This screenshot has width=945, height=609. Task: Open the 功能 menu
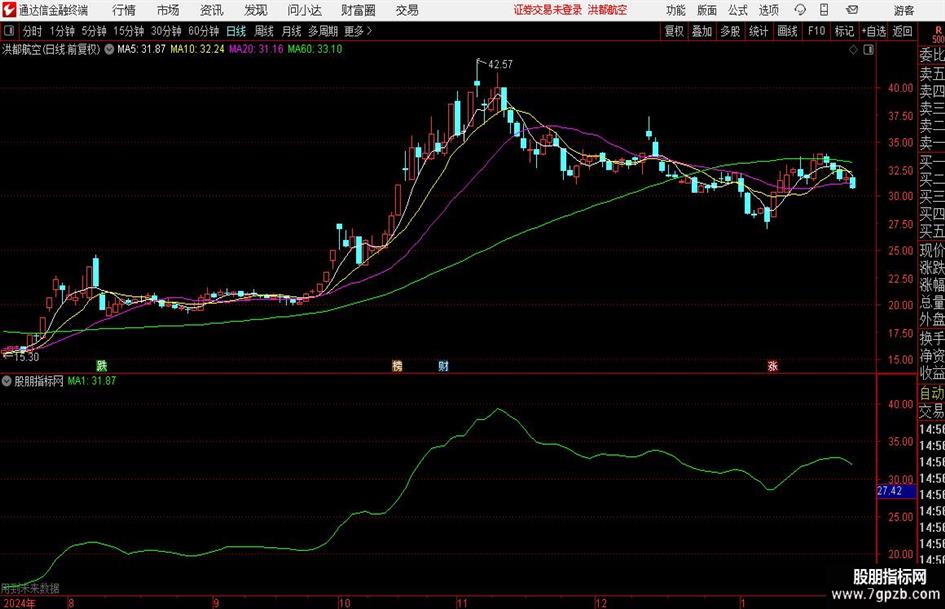click(x=676, y=10)
